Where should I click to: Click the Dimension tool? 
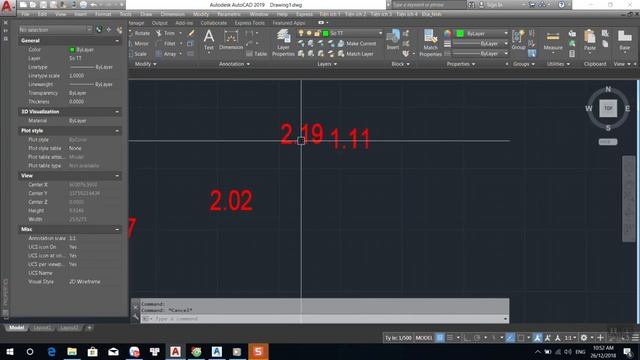point(231,40)
